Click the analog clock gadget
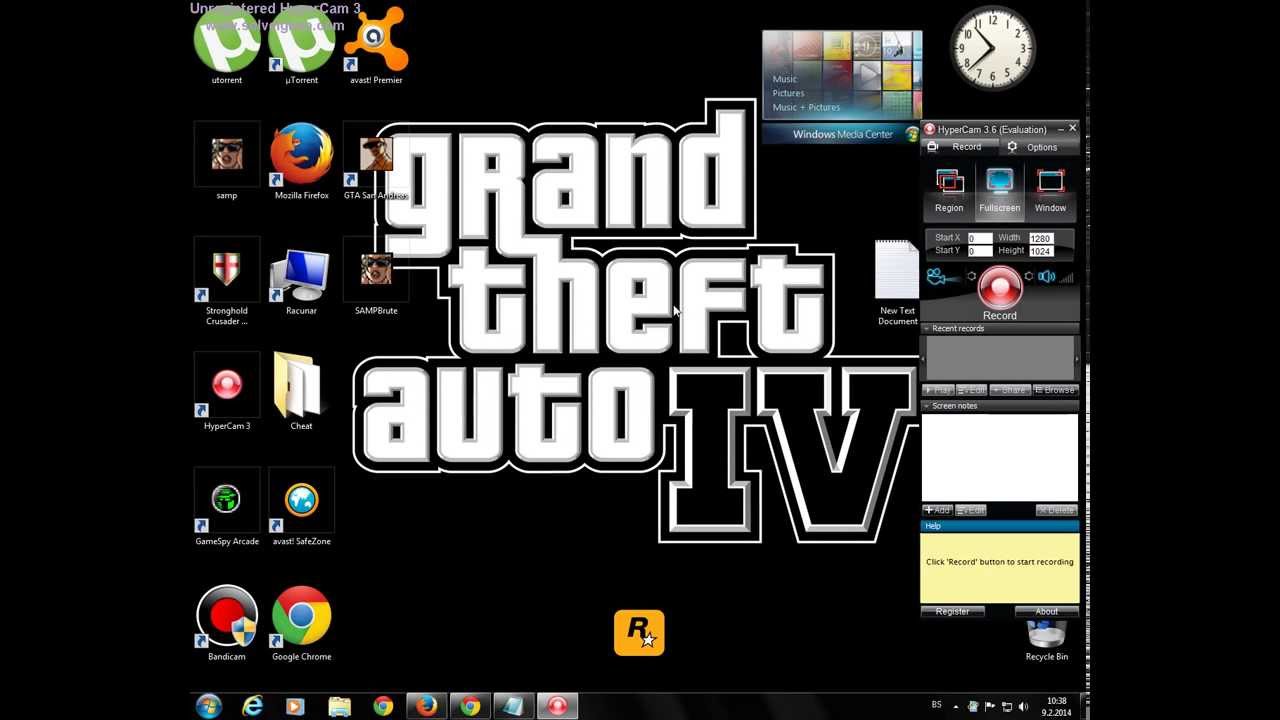 tap(992, 48)
